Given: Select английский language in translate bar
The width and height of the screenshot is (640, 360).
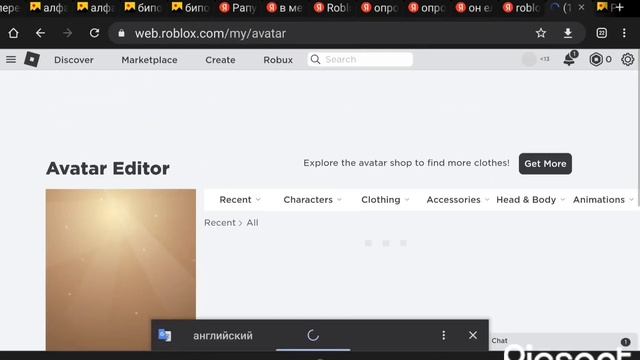Looking at the screenshot, I should pyautogui.click(x=223, y=336).
